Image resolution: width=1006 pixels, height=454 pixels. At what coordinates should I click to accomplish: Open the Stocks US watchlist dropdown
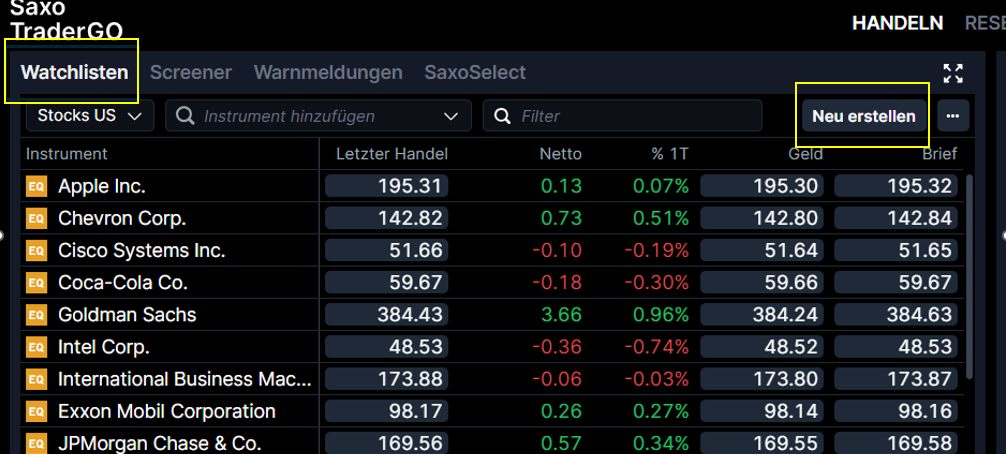point(89,116)
